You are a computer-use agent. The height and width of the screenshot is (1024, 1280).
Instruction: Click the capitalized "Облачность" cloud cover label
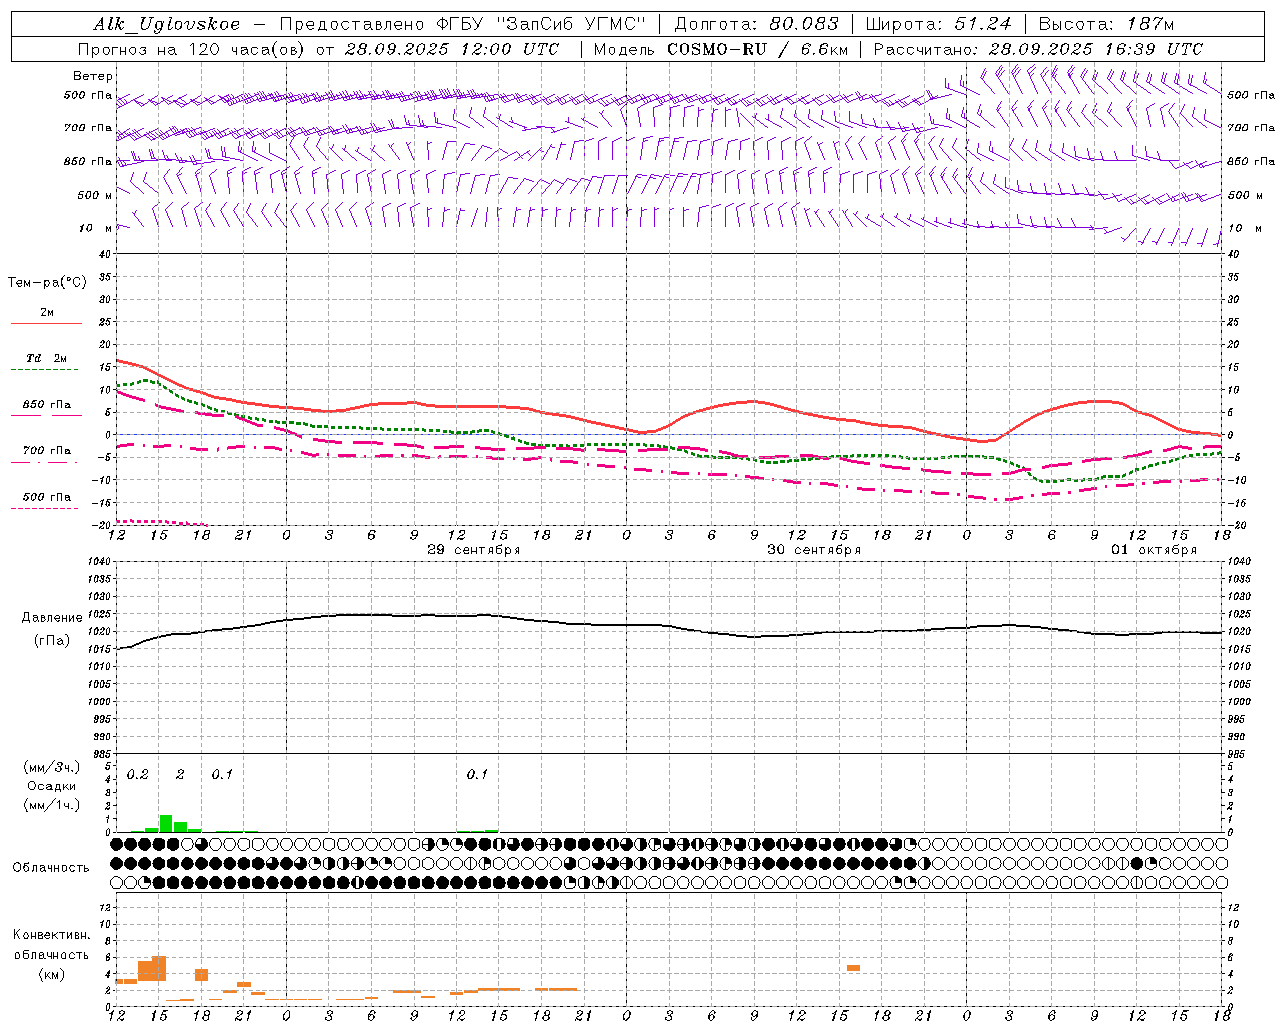[x=51, y=867]
